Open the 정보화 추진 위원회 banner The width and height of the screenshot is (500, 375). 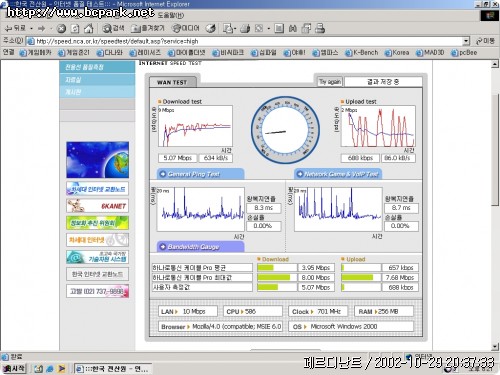97,223
